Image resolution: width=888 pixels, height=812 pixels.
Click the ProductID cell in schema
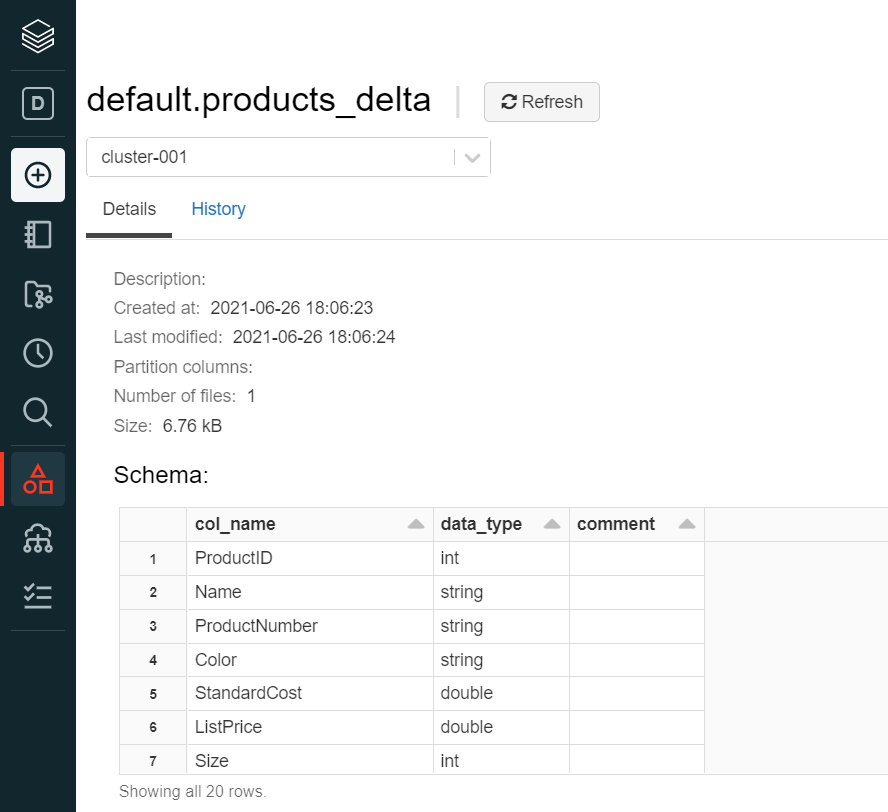pyautogui.click(x=234, y=558)
